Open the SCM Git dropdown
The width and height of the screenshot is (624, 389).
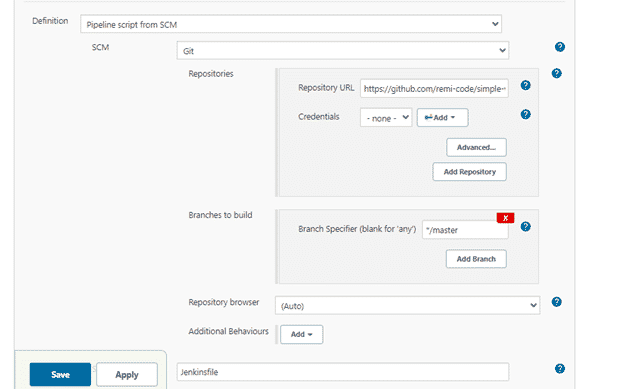343,51
